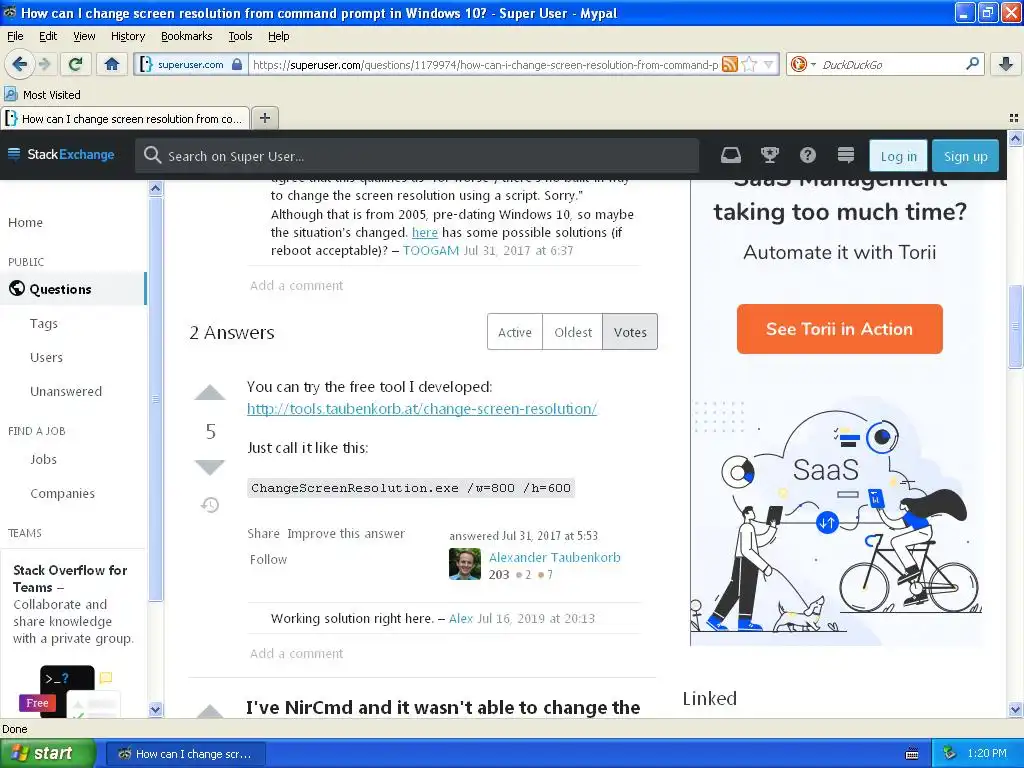This screenshot has height=768, width=1024.
Task: Sort answers by Active
Action: [x=515, y=332]
